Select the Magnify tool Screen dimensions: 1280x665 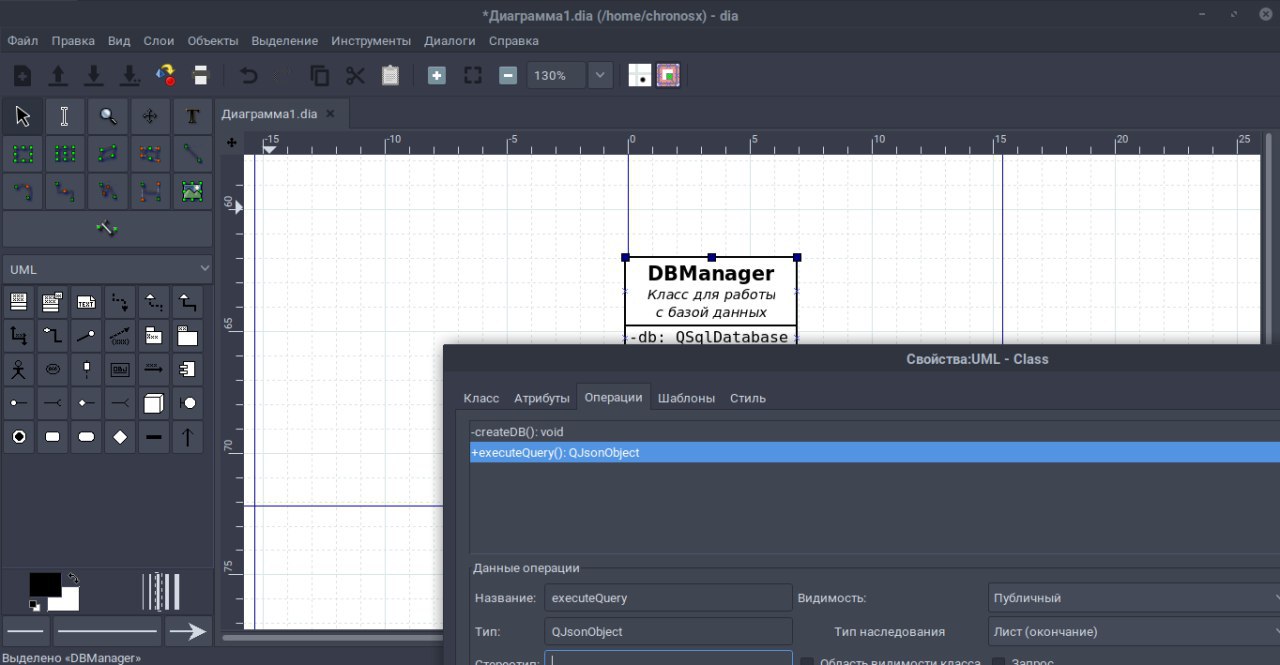[x=107, y=117]
